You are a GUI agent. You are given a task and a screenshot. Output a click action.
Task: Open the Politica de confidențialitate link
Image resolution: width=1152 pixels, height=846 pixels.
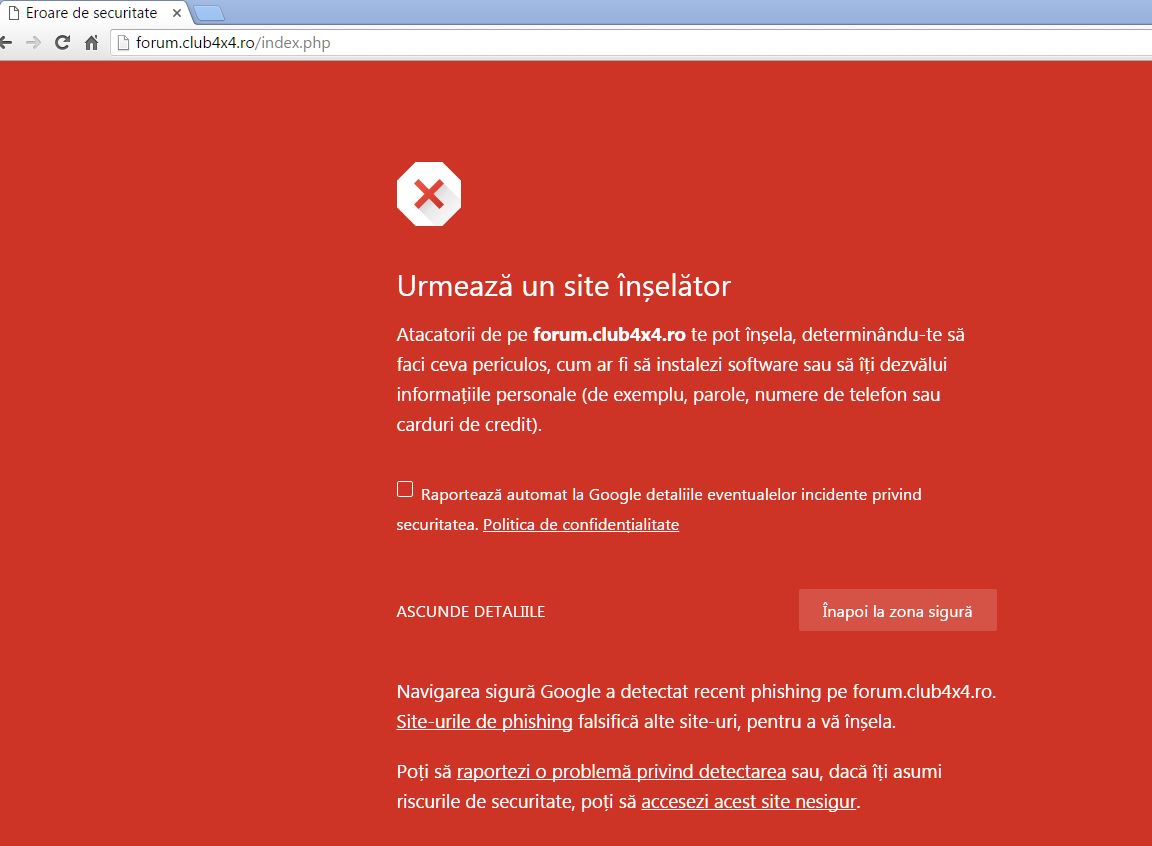point(580,525)
